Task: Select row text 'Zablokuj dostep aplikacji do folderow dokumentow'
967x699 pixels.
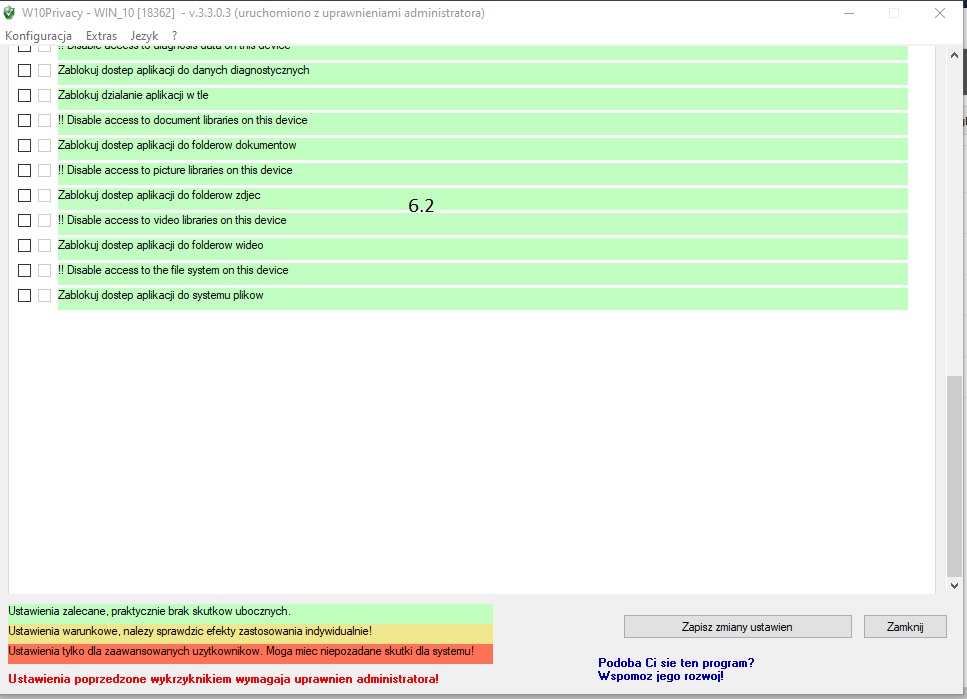Action: coord(177,145)
